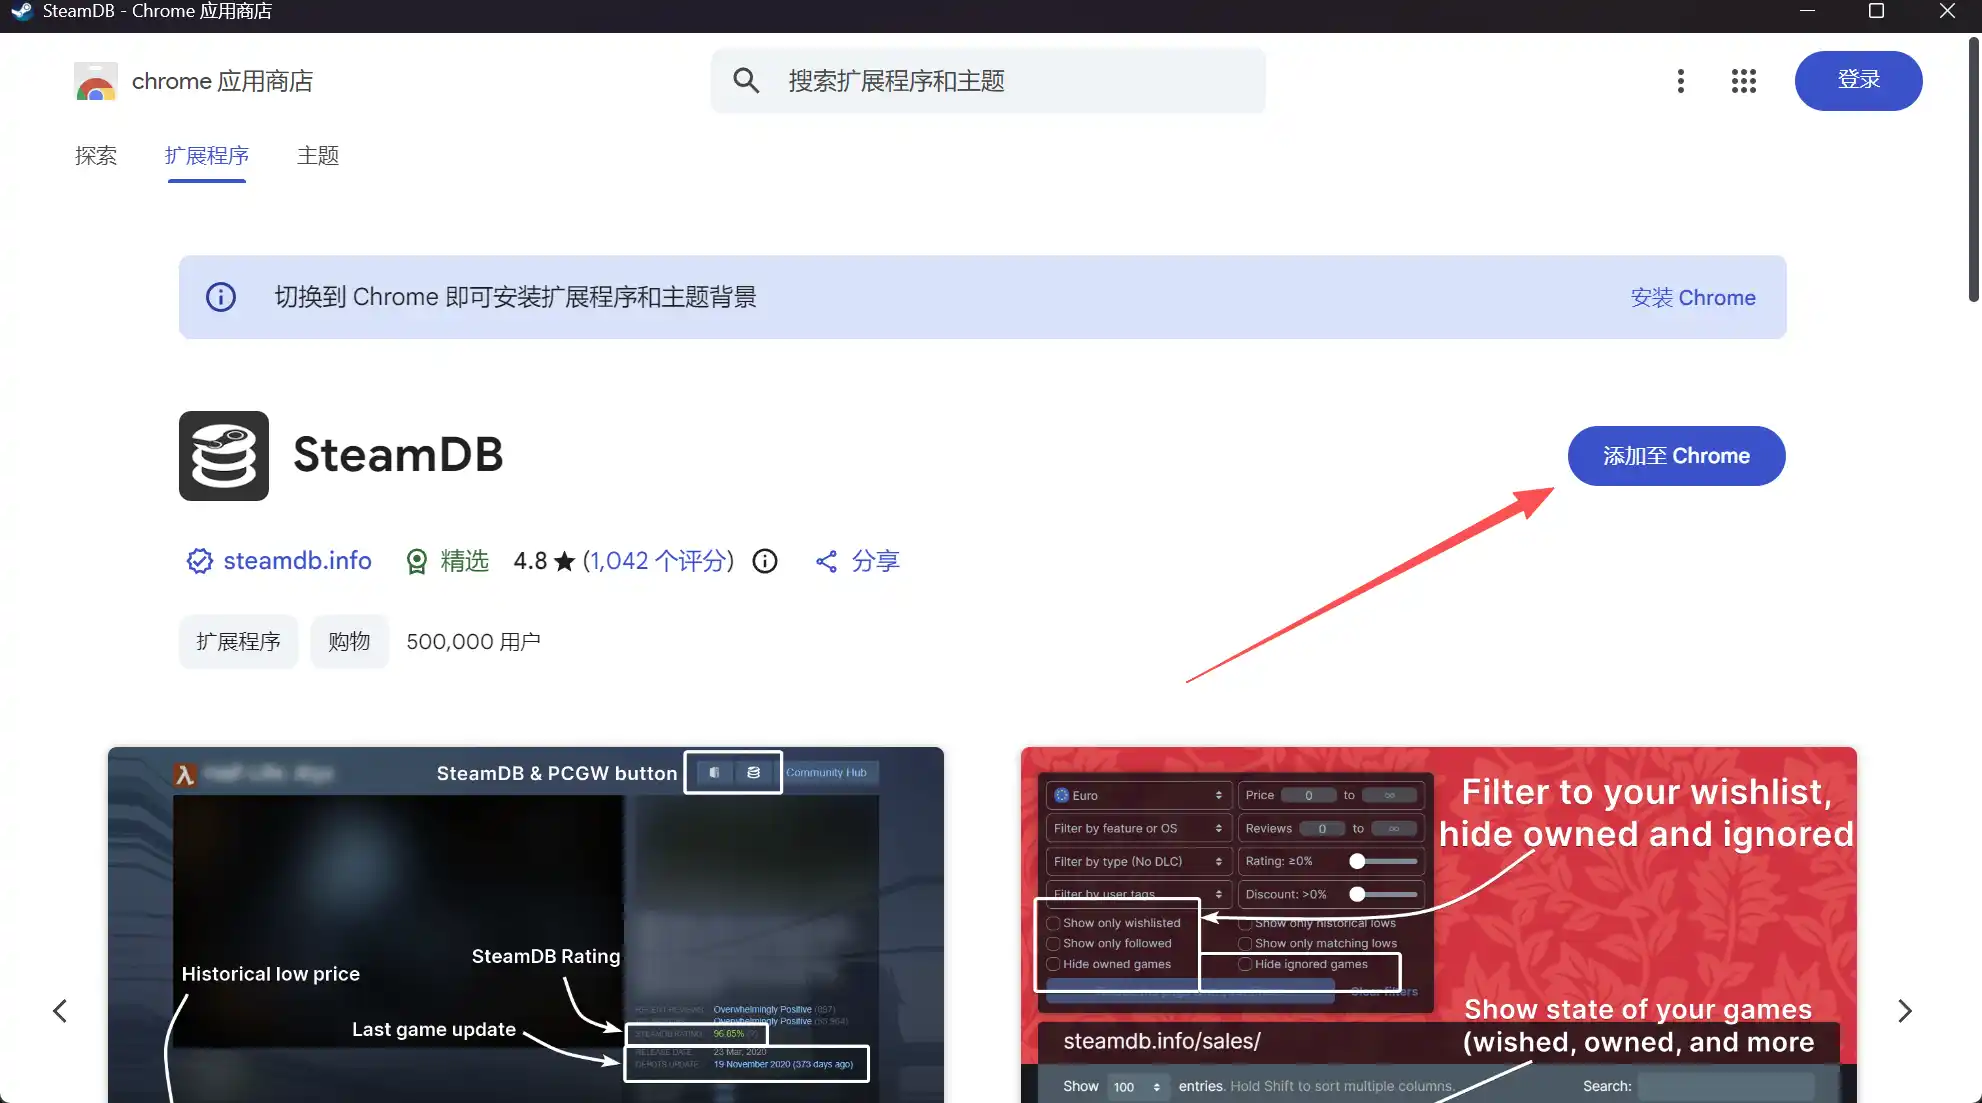Open the three-dot more options menu
Image resolution: width=1982 pixels, height=1103 pixels.
click(x=1680, y=81)
